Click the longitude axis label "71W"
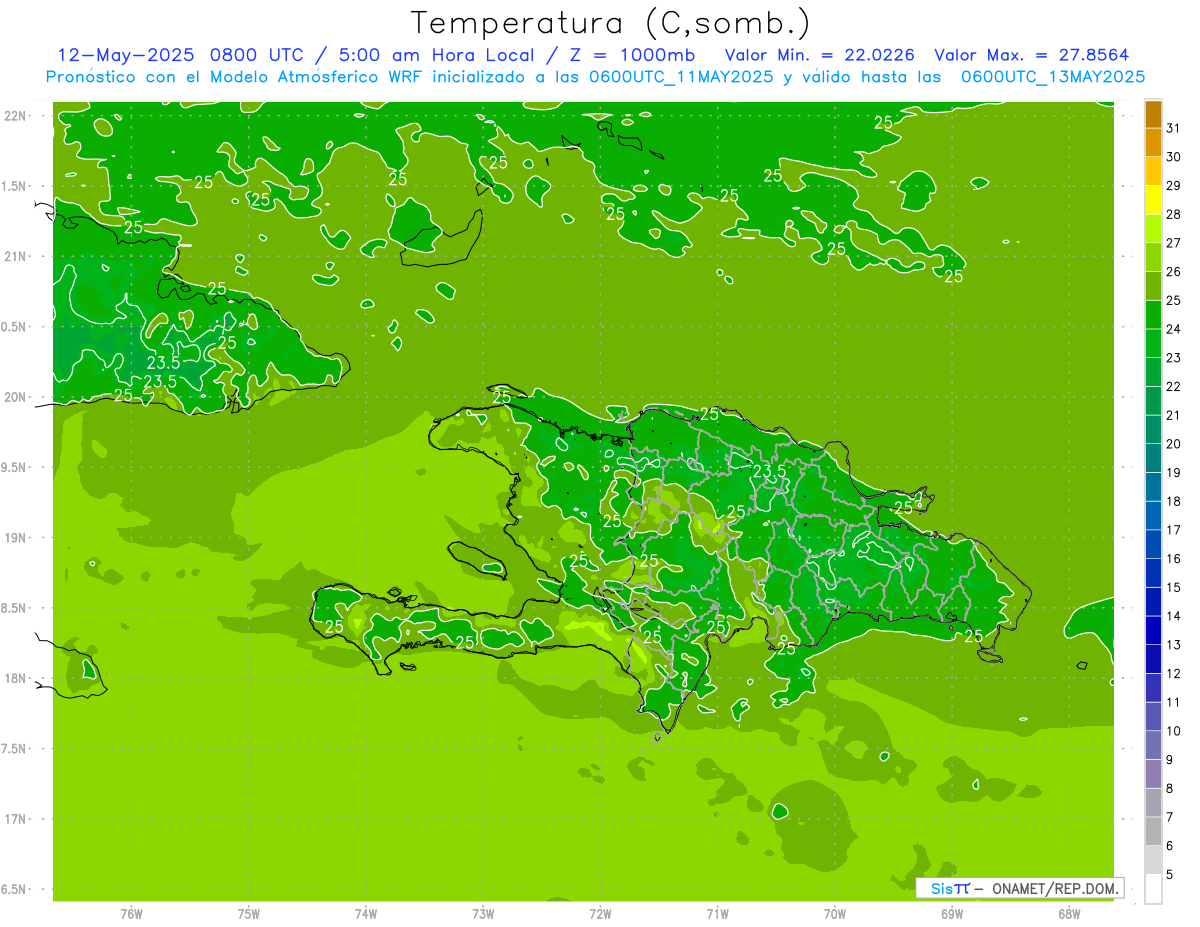1200x927 pixels. click(x=717, y=913)
